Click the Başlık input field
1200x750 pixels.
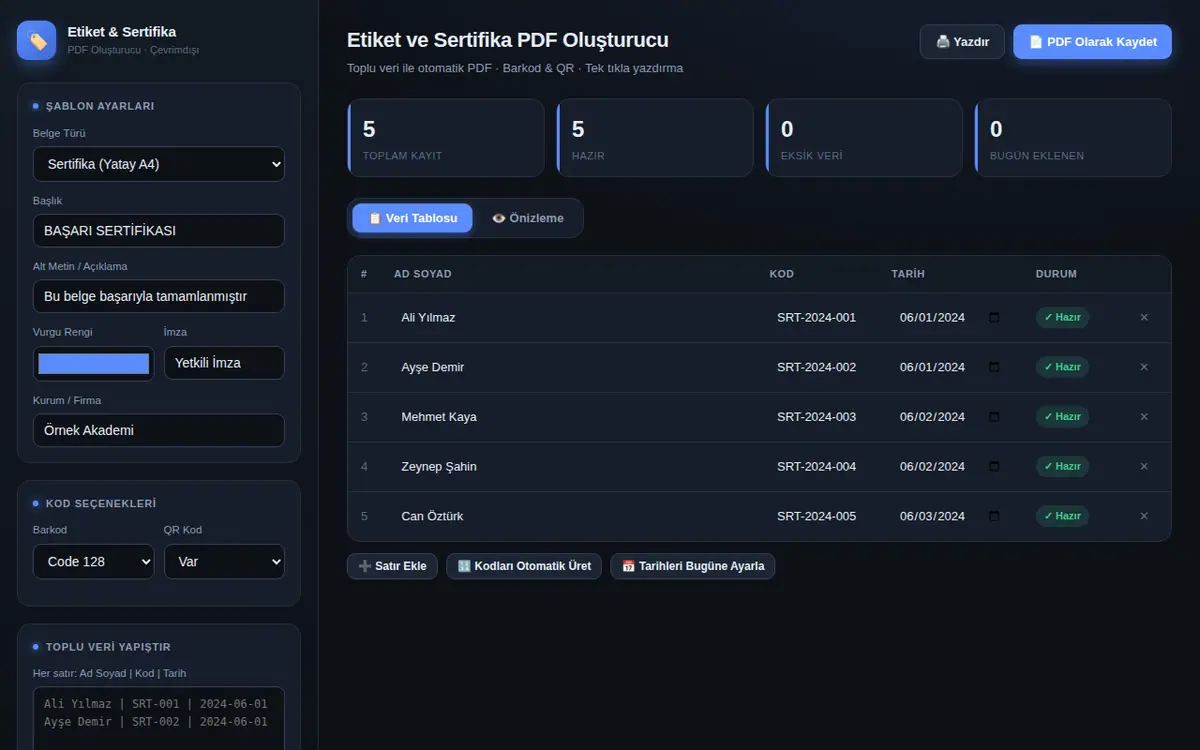(159, 230)
